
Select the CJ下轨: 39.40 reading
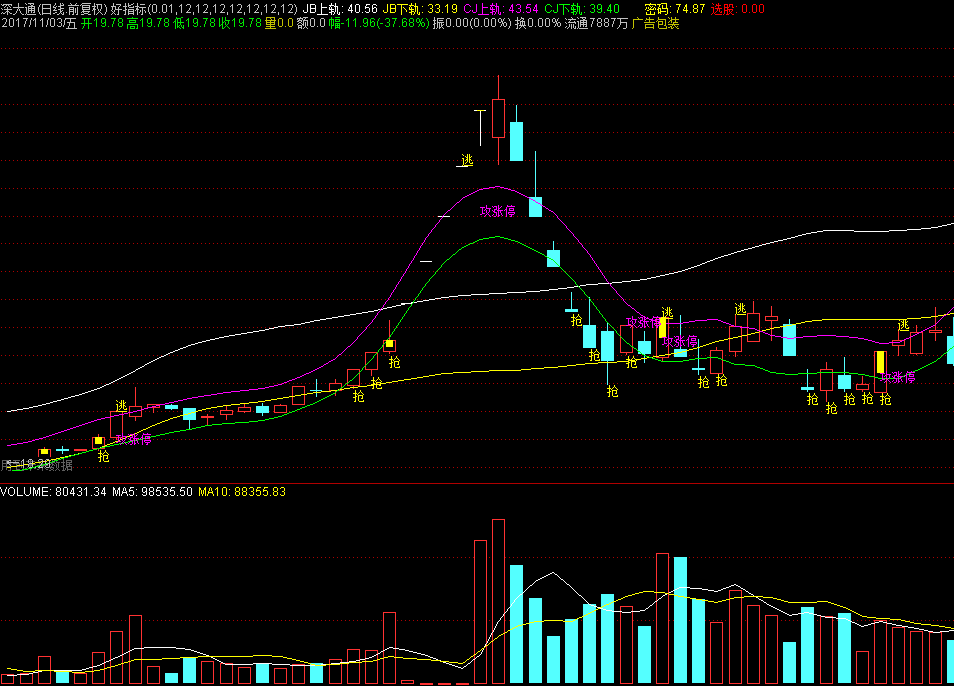tap(582, 9)
